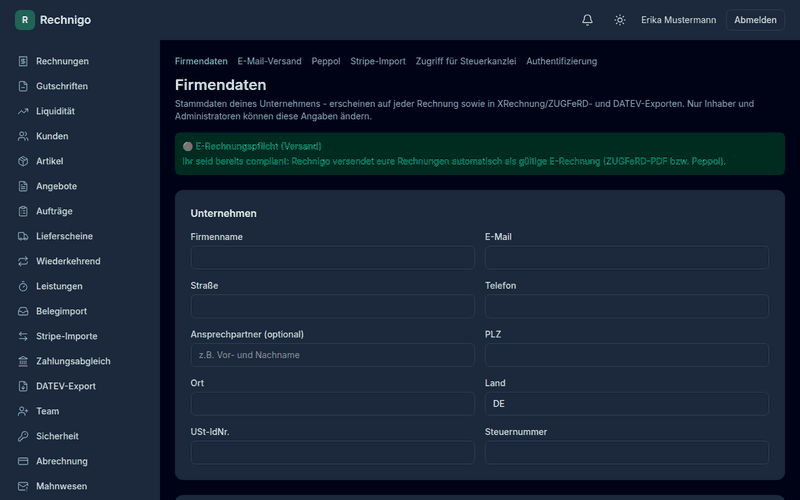Click user name Erika Mustermann

[x=679, y=20]
